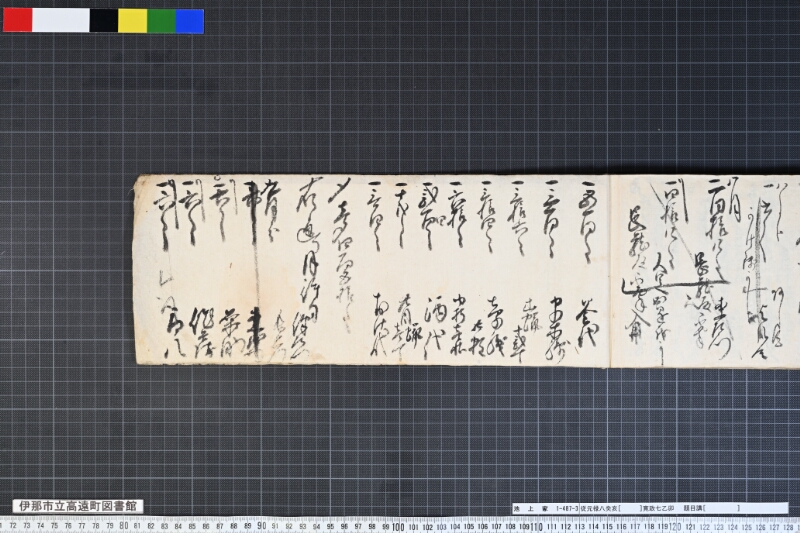This screenshot has height=533, width=800.
Task: Click the 110 mark on the ruler
Action: tap(536, 526)
